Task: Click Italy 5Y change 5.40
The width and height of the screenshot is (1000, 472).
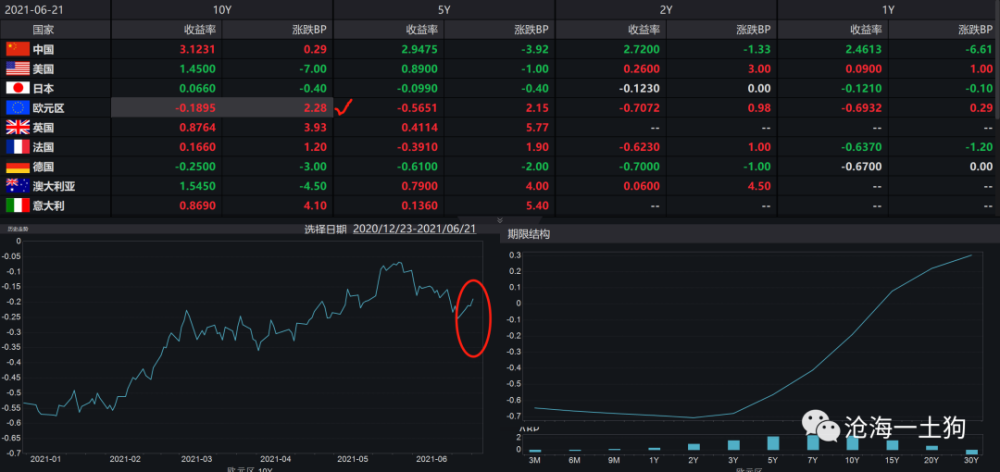Action: [x=538, y=206]
